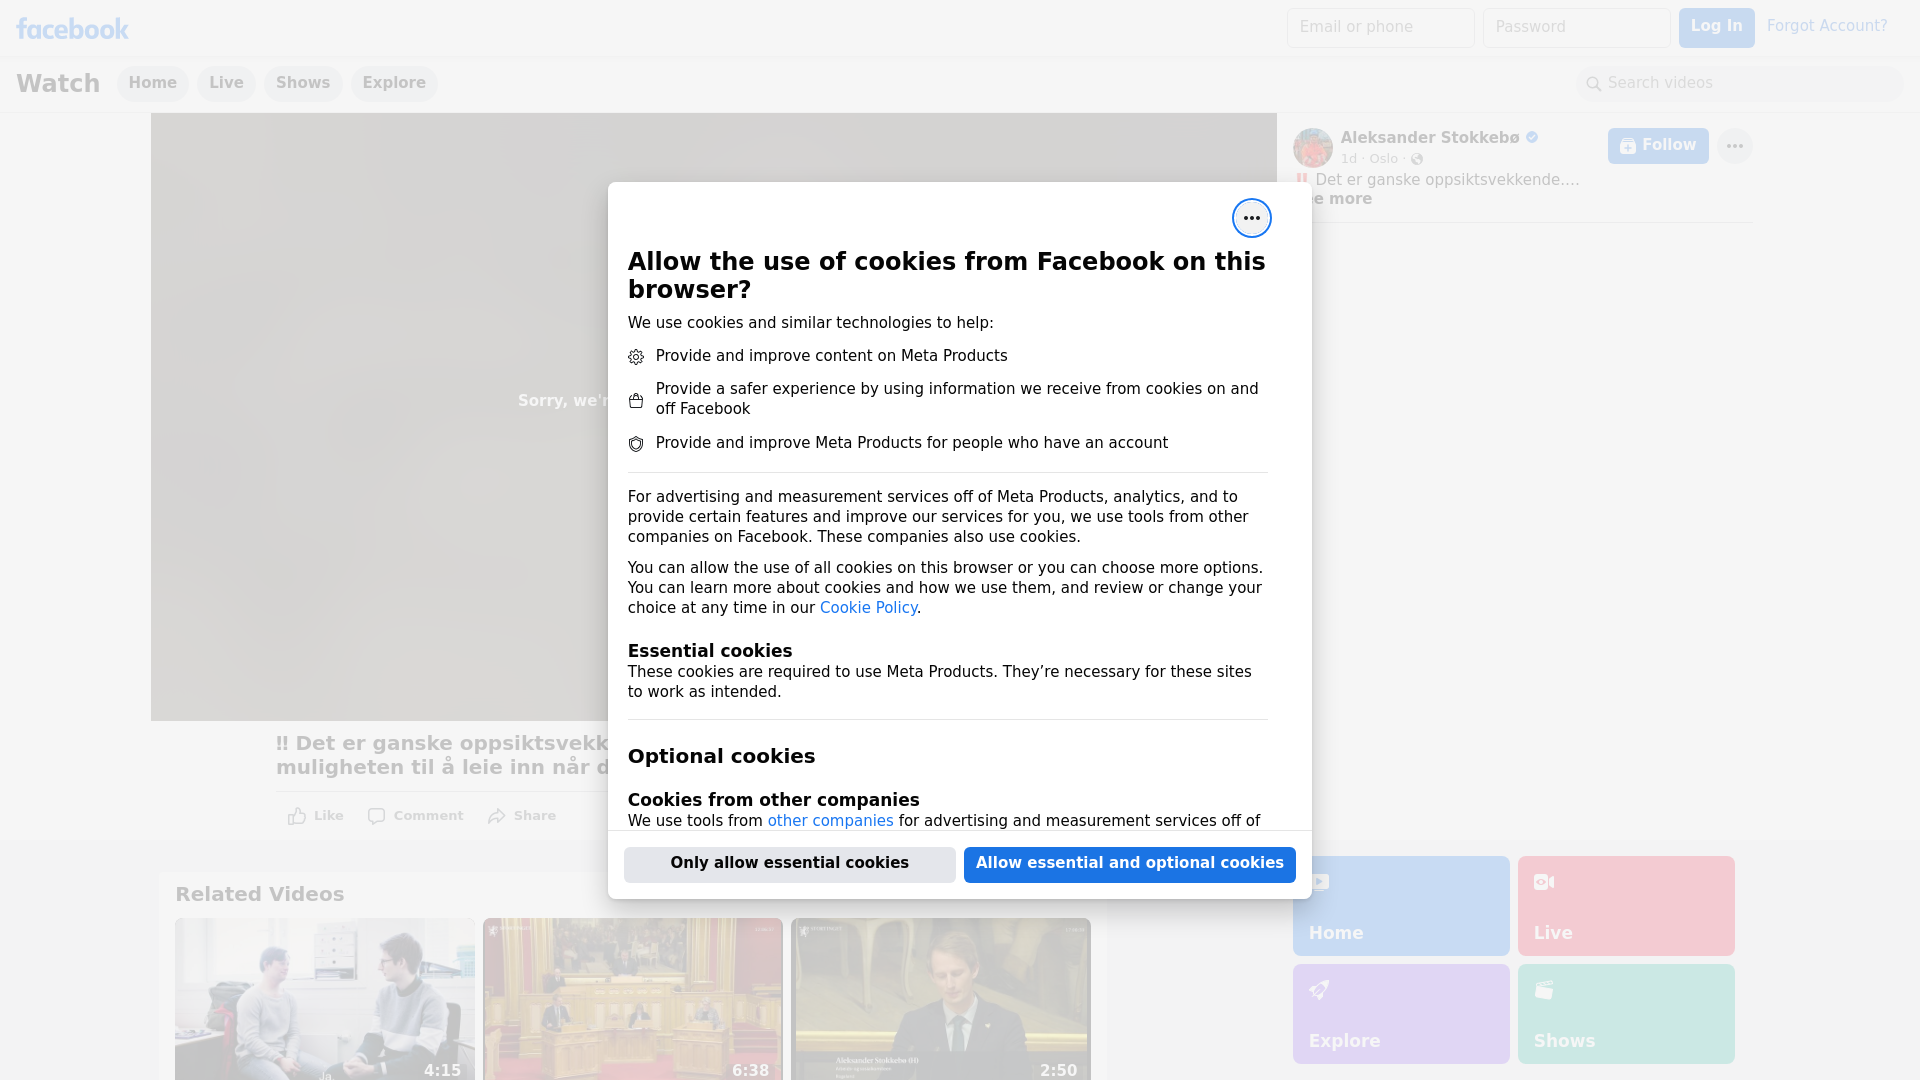This screenshot has width=1920, height=1080.
Task: Follow Aleksander Stokkebø
Action: point(1658,146)
